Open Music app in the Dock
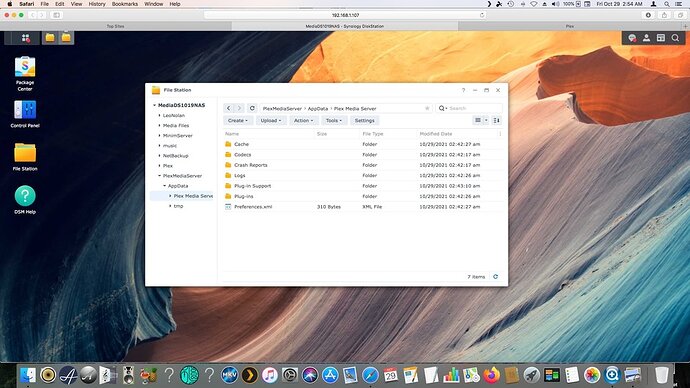690x388 pixels. coord(270,375)
